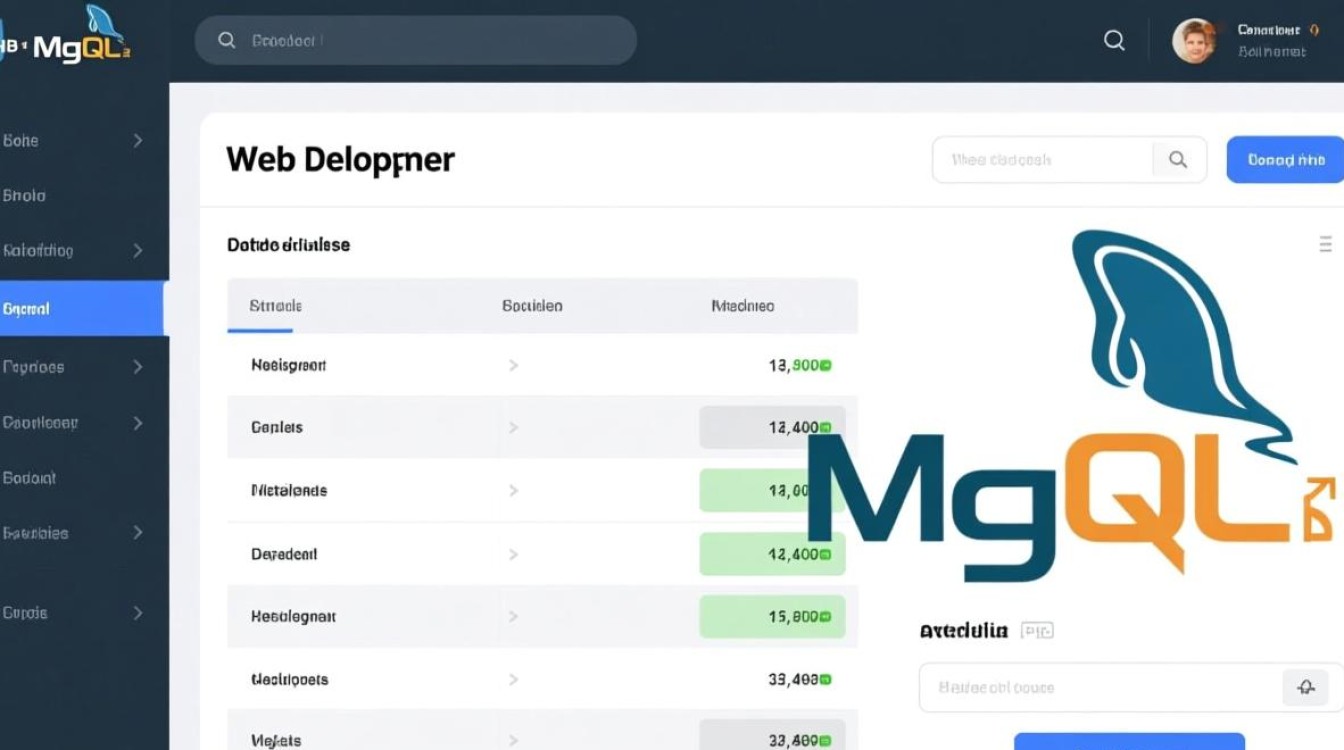Viewport: 1344px width, 750px height.
Task: Click the magnifier inside the top search bar
Action: 227,40
